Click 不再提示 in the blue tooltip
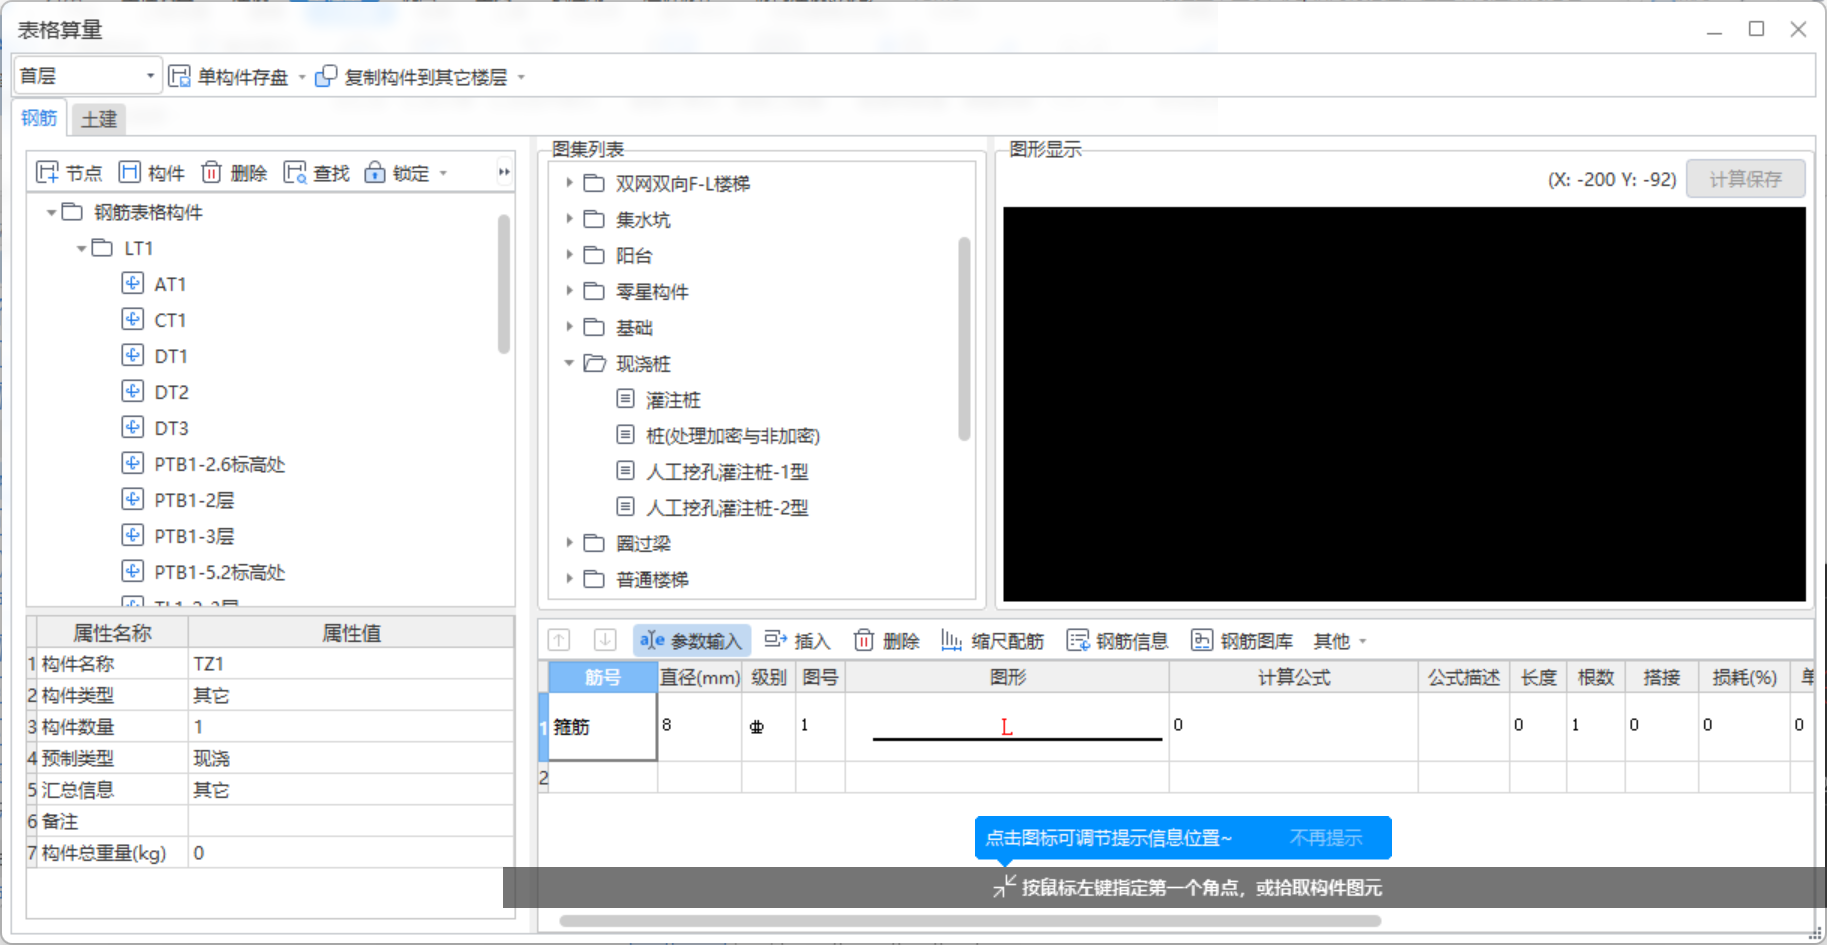 tap(1326, 838)
